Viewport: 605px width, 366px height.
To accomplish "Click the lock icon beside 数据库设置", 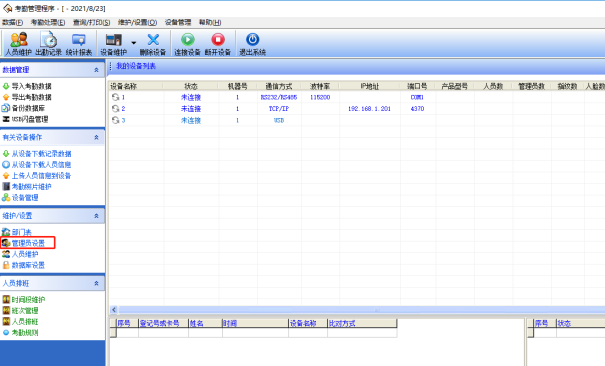I will coord(6,265).
